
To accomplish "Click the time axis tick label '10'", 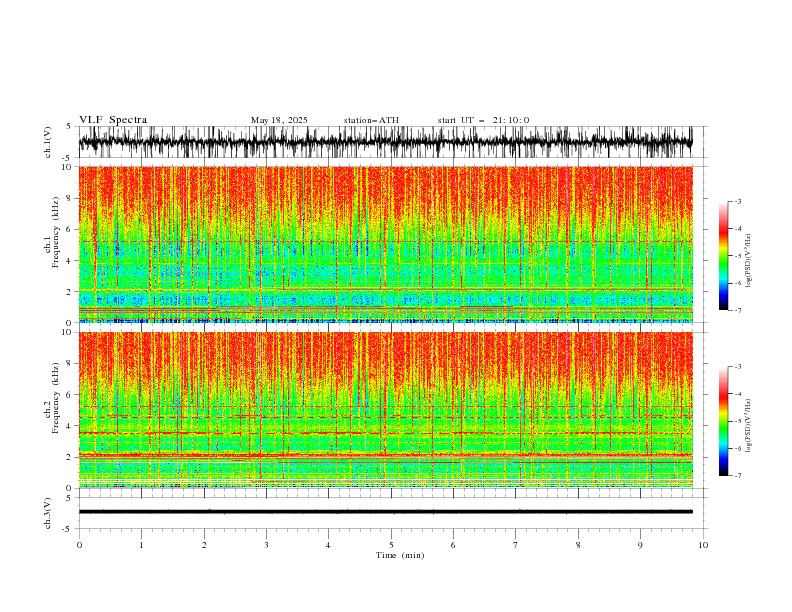I will point(703,545).
